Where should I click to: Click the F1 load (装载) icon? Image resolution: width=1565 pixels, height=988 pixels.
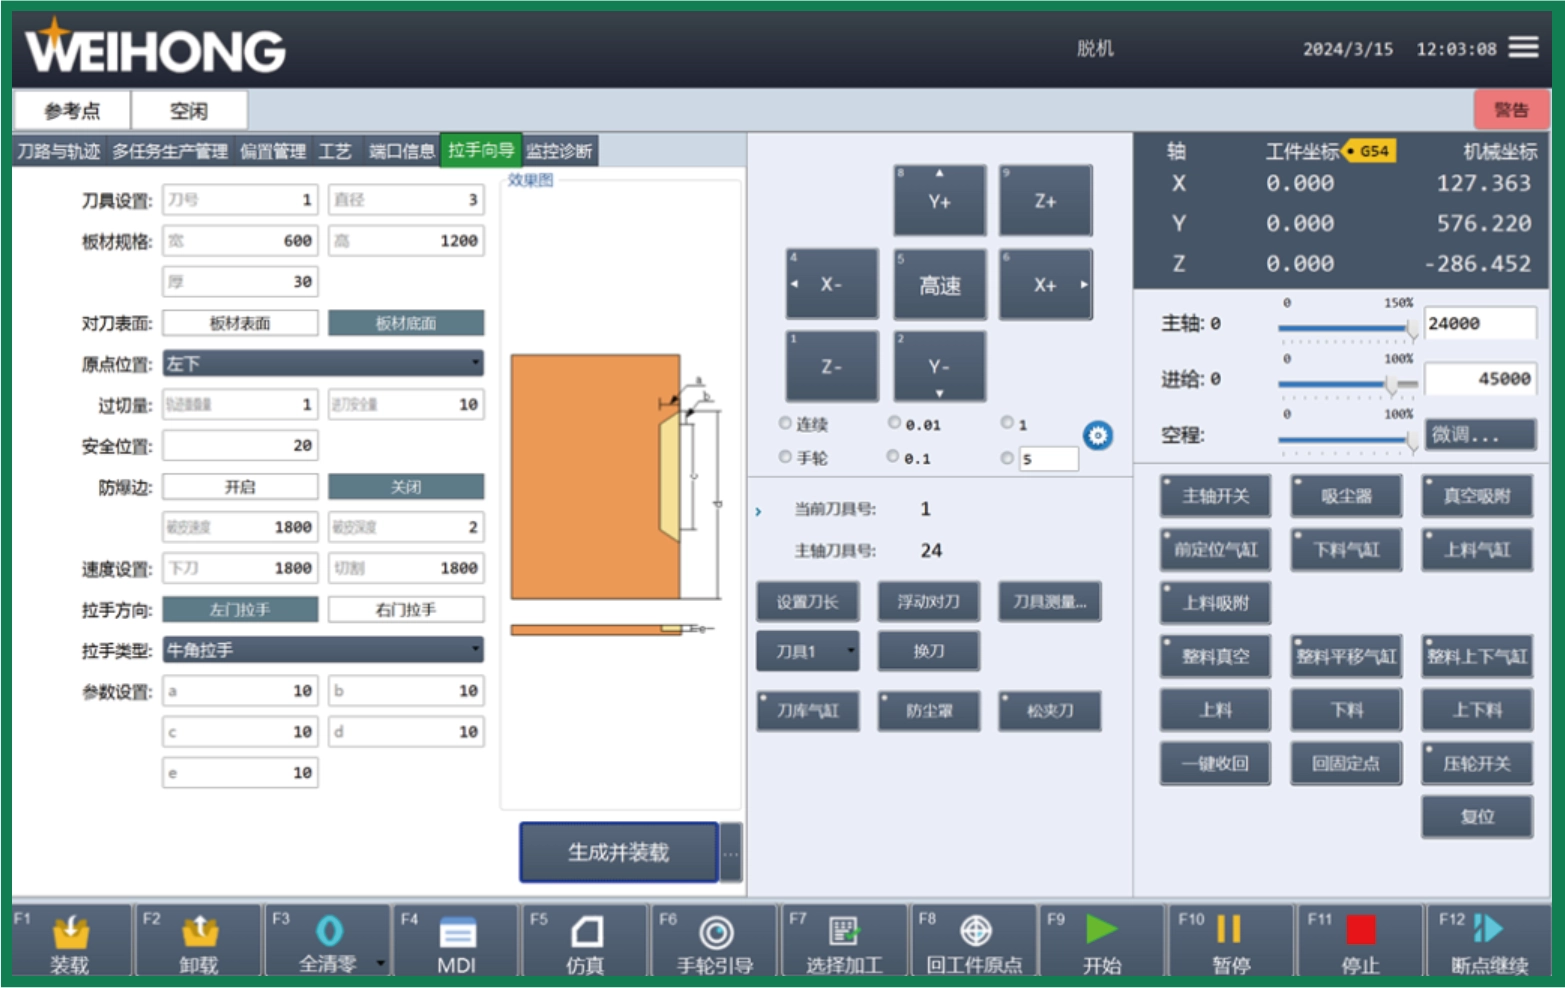70,932
